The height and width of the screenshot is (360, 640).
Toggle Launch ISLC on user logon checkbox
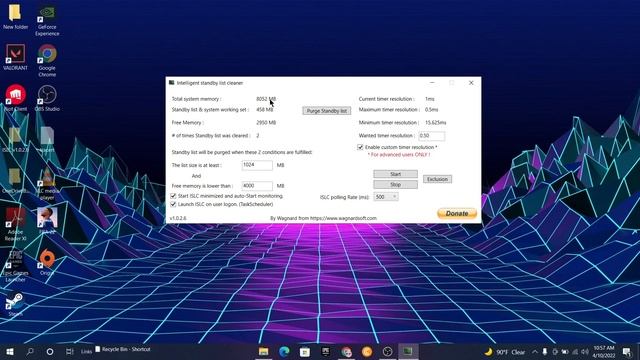coord(173,204)
